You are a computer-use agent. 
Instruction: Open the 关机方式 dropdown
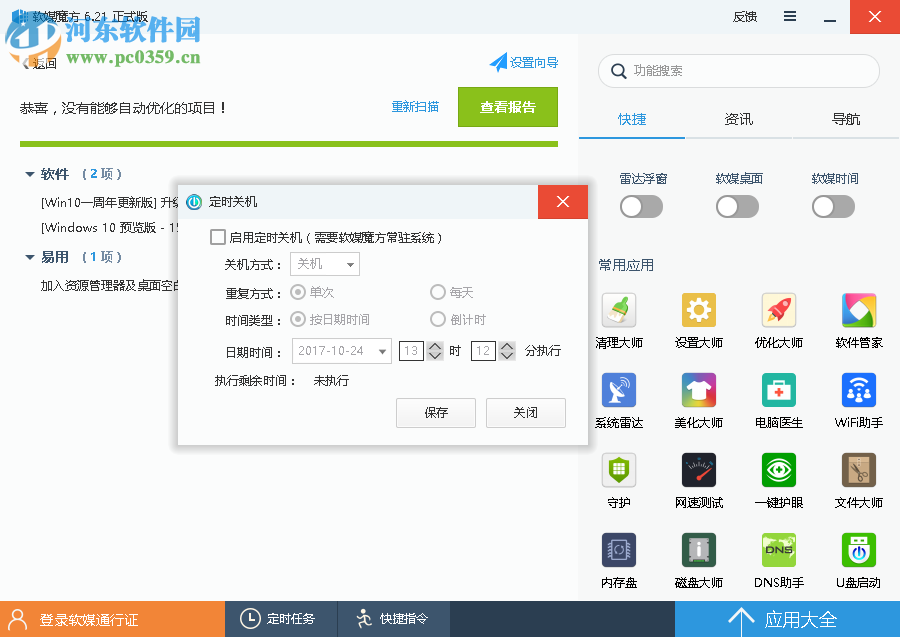(324, 264)
